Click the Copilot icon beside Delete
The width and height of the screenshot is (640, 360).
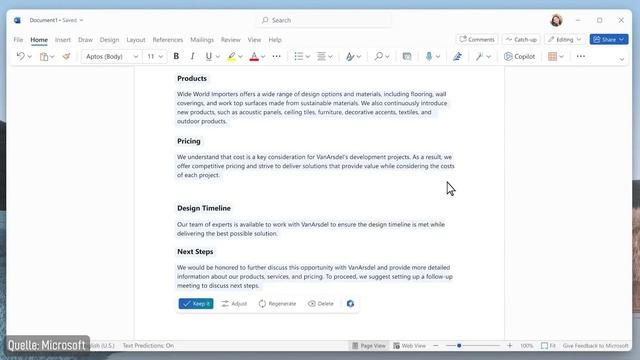(x=350, y=304)
